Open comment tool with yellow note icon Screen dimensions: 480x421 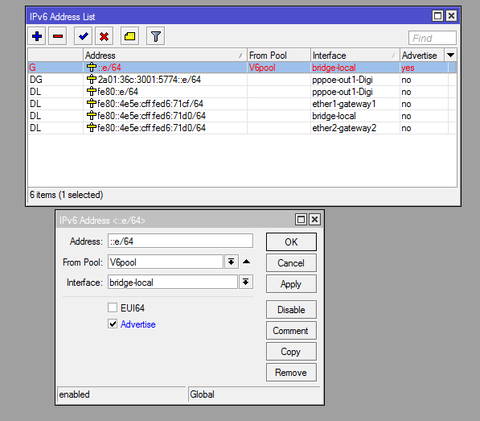pyautogui.click(x=129, y=36)
